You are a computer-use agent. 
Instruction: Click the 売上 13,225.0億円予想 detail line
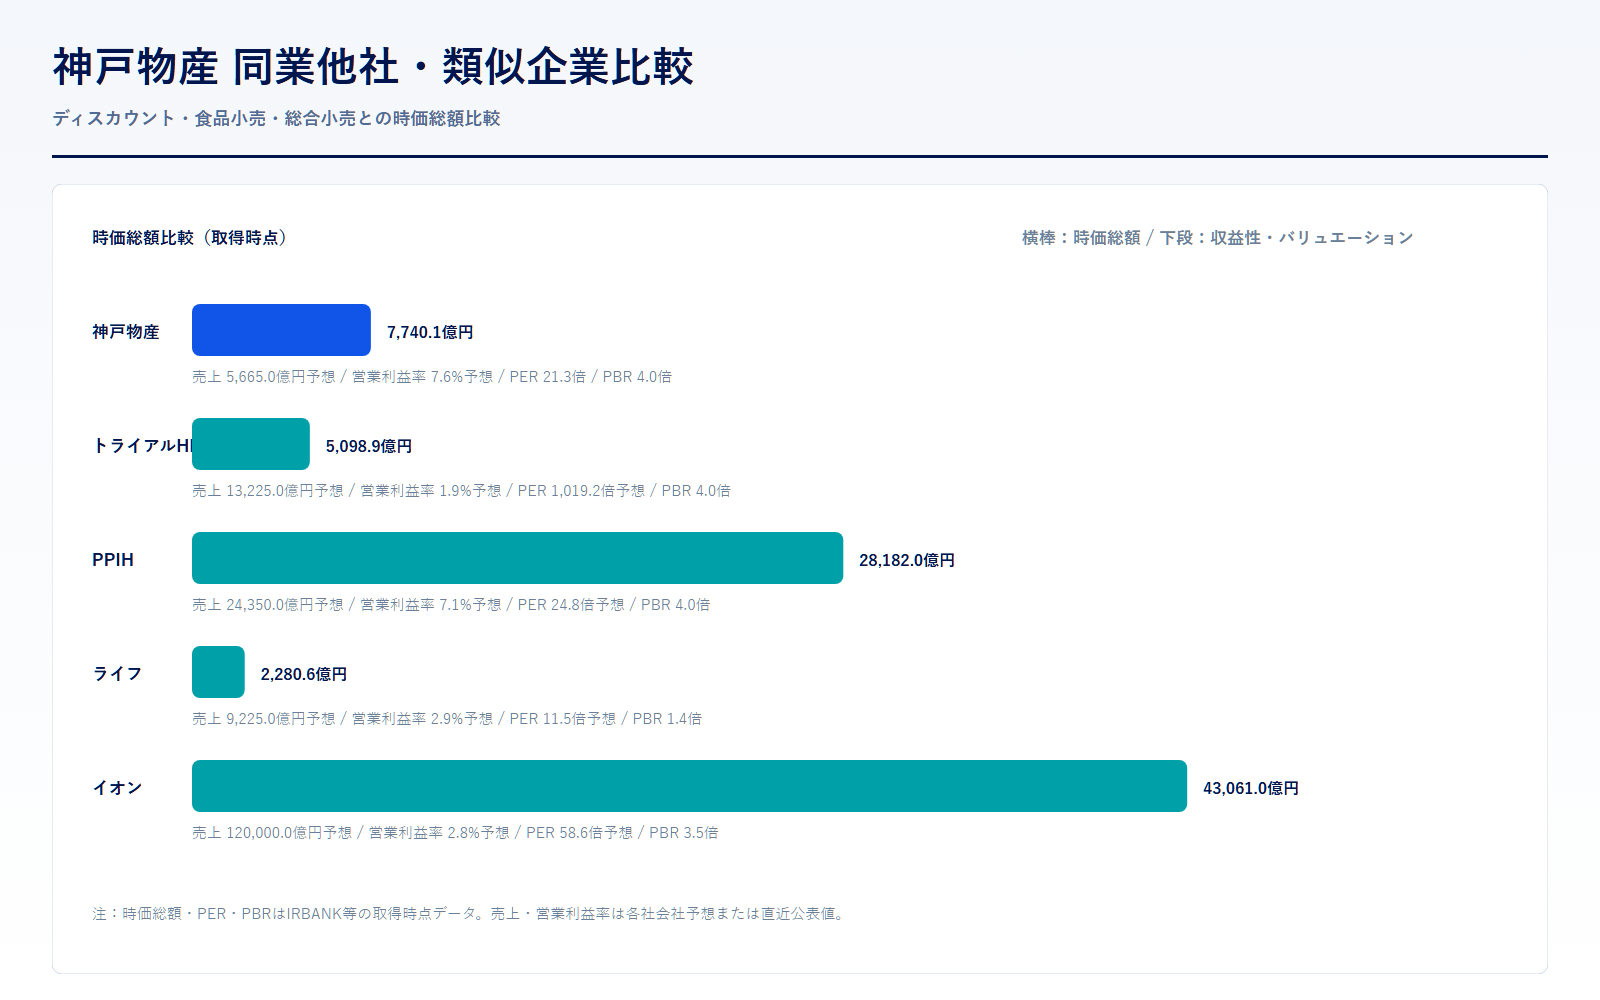[x=461, y=491]
